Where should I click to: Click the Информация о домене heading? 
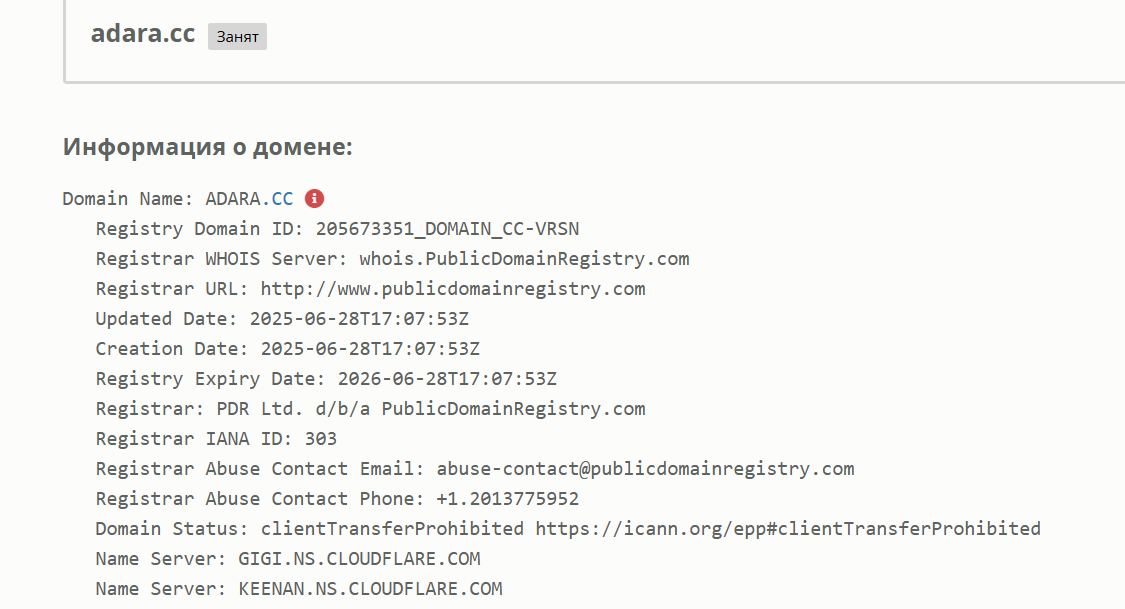(x=207, y=146)
